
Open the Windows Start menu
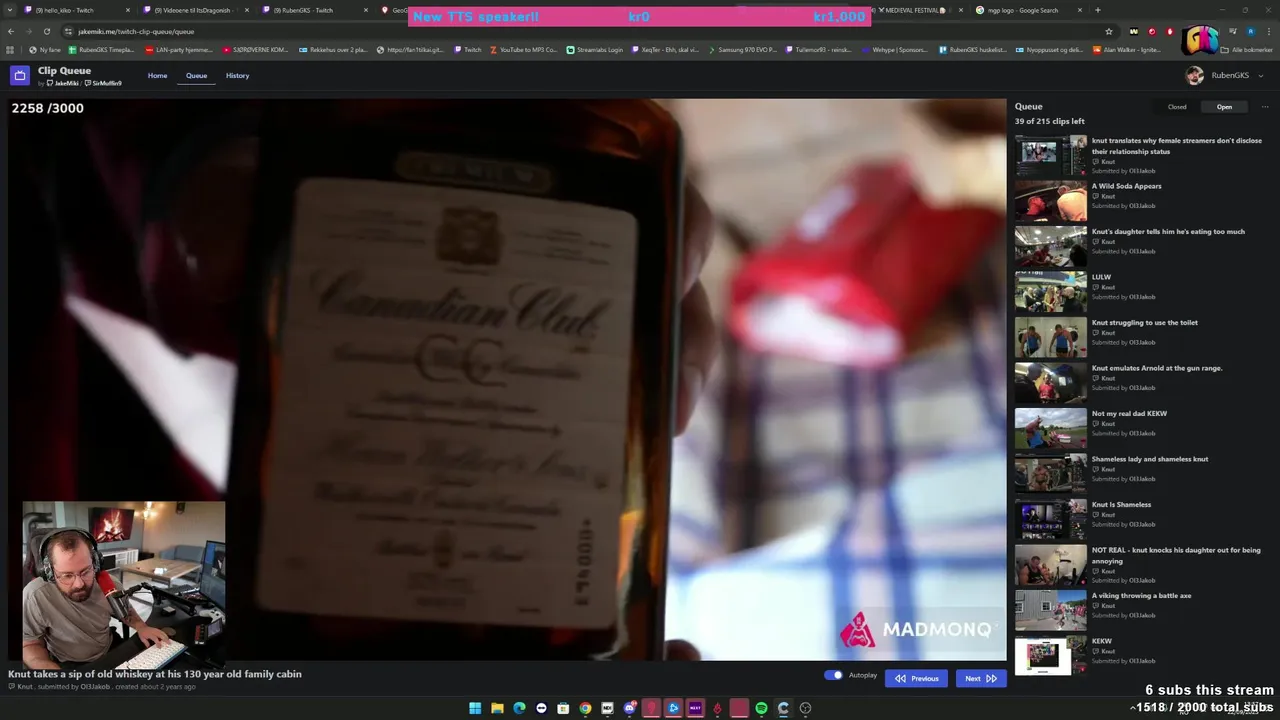tap(475, 708)
